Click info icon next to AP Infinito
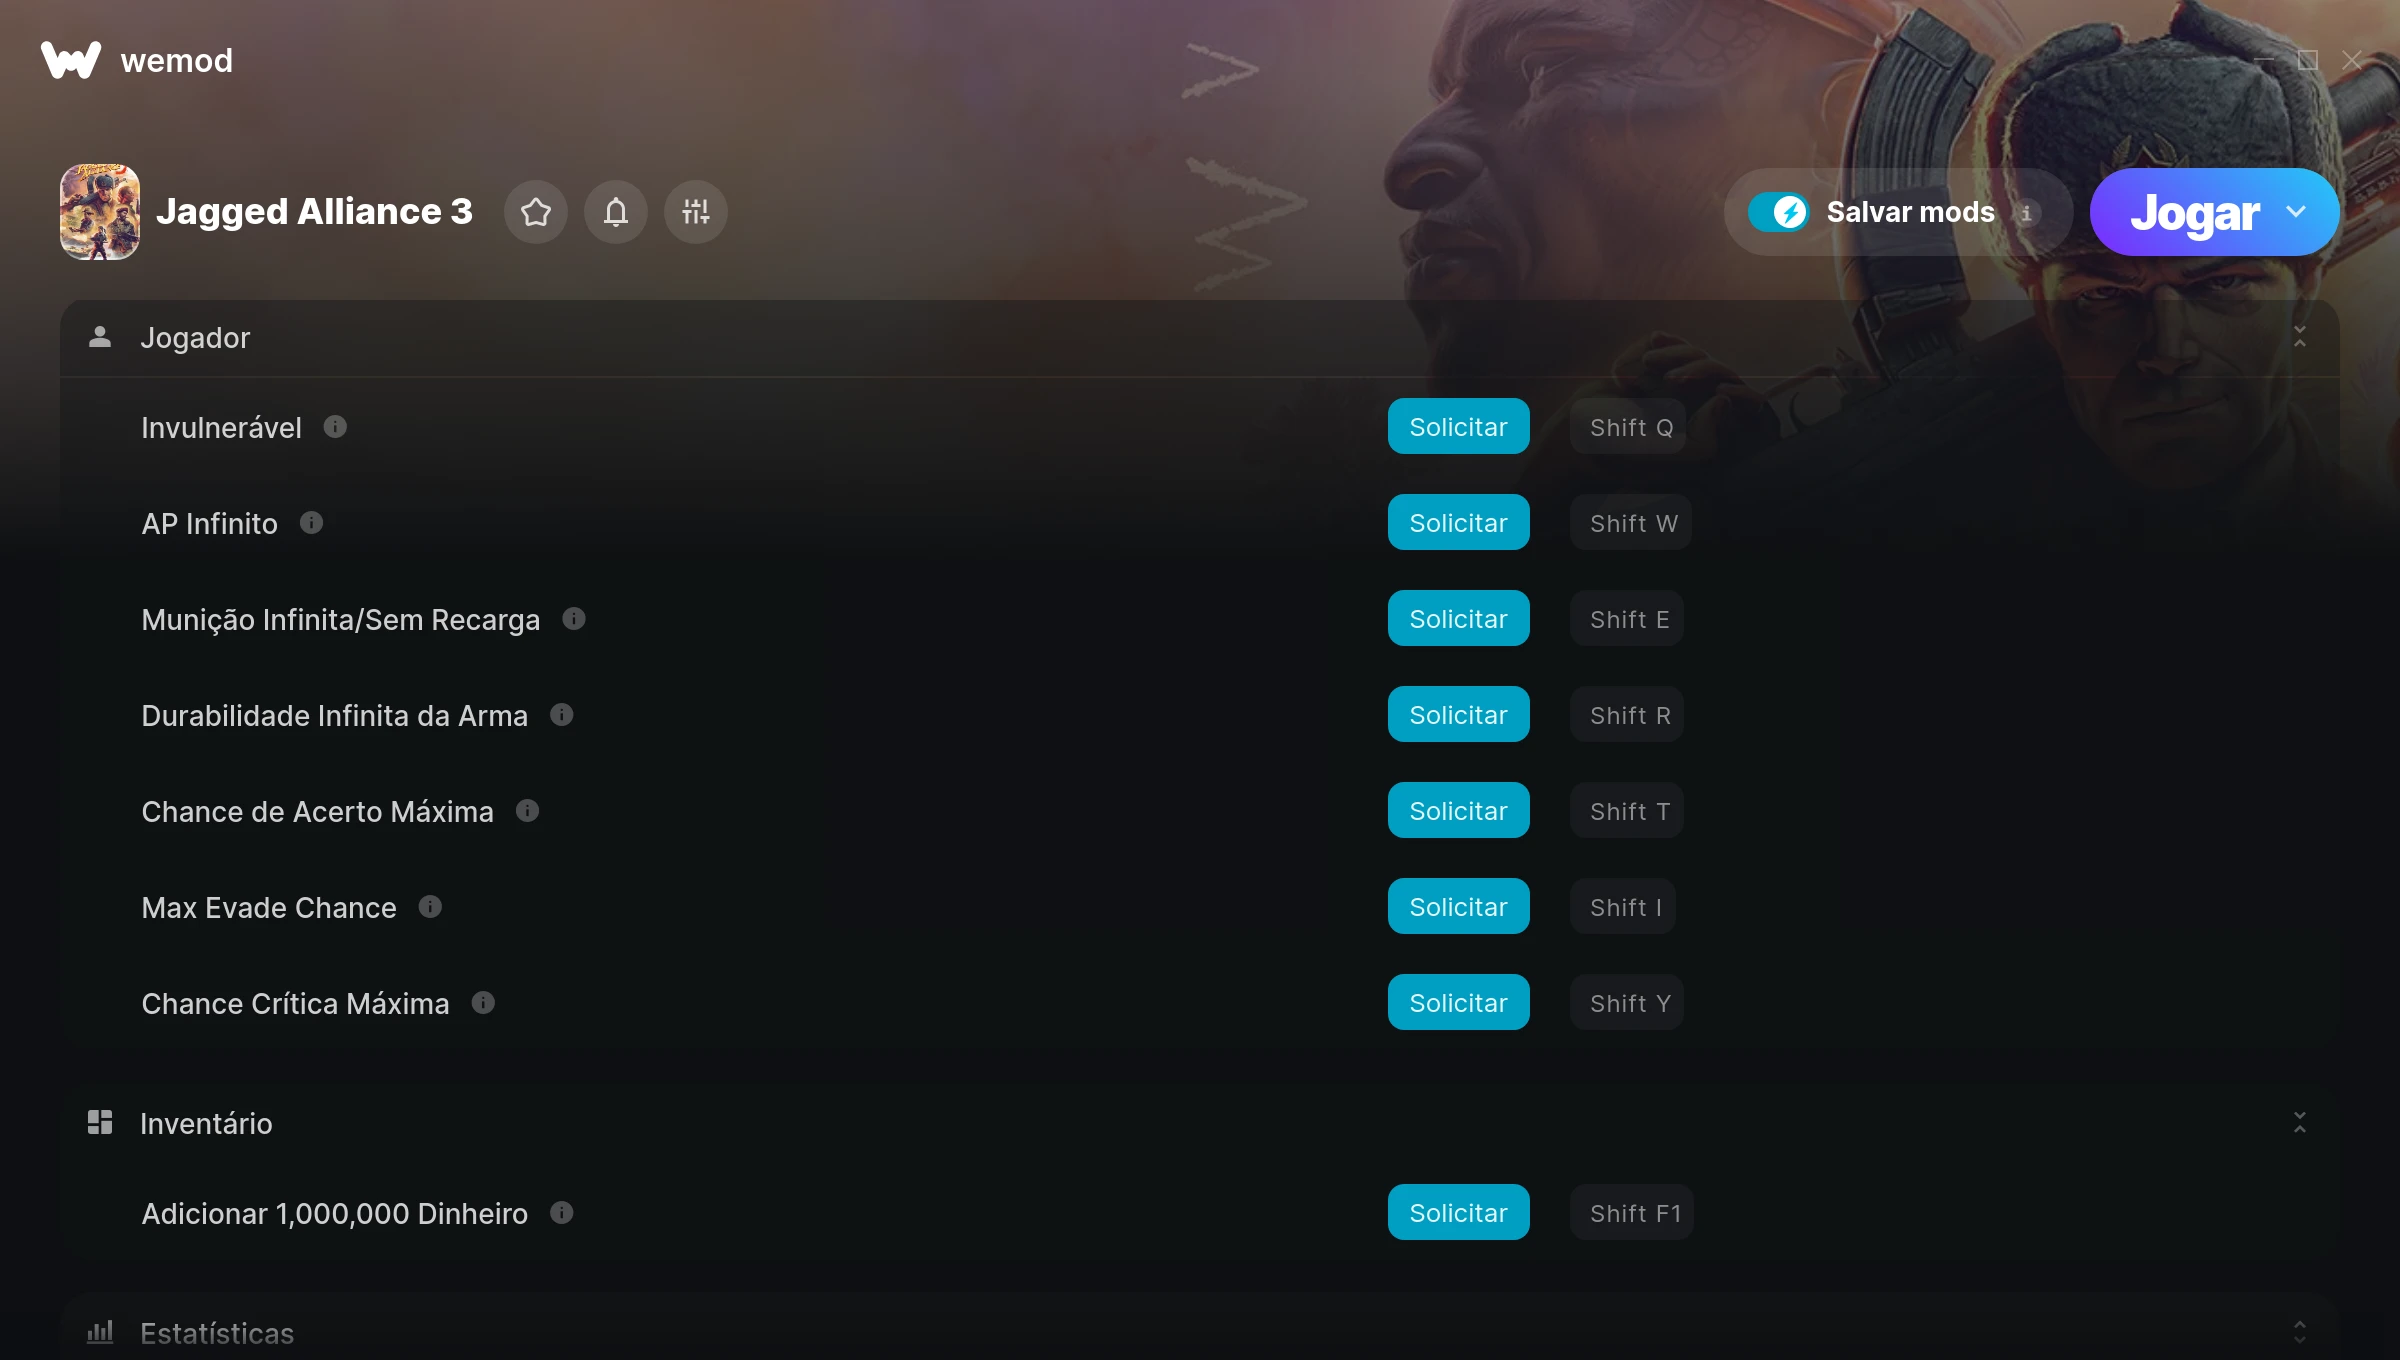This screenshot has height=1360, width=2400. tap(312, 523)
